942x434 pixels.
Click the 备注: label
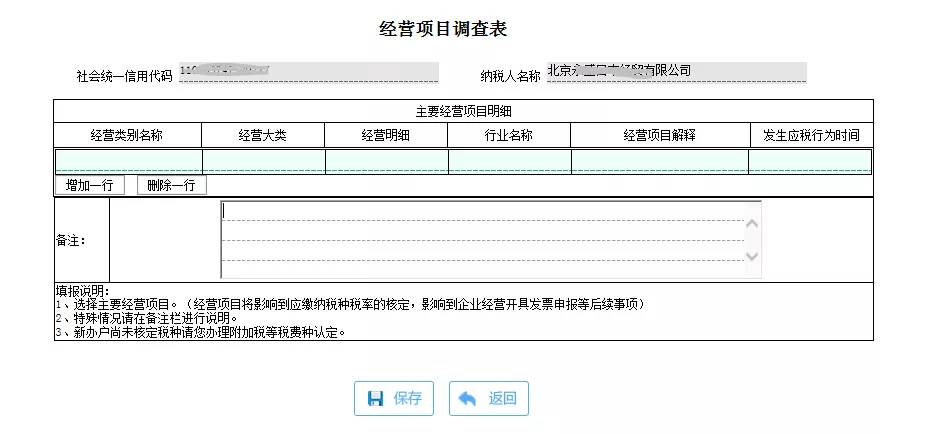[70, 241]
